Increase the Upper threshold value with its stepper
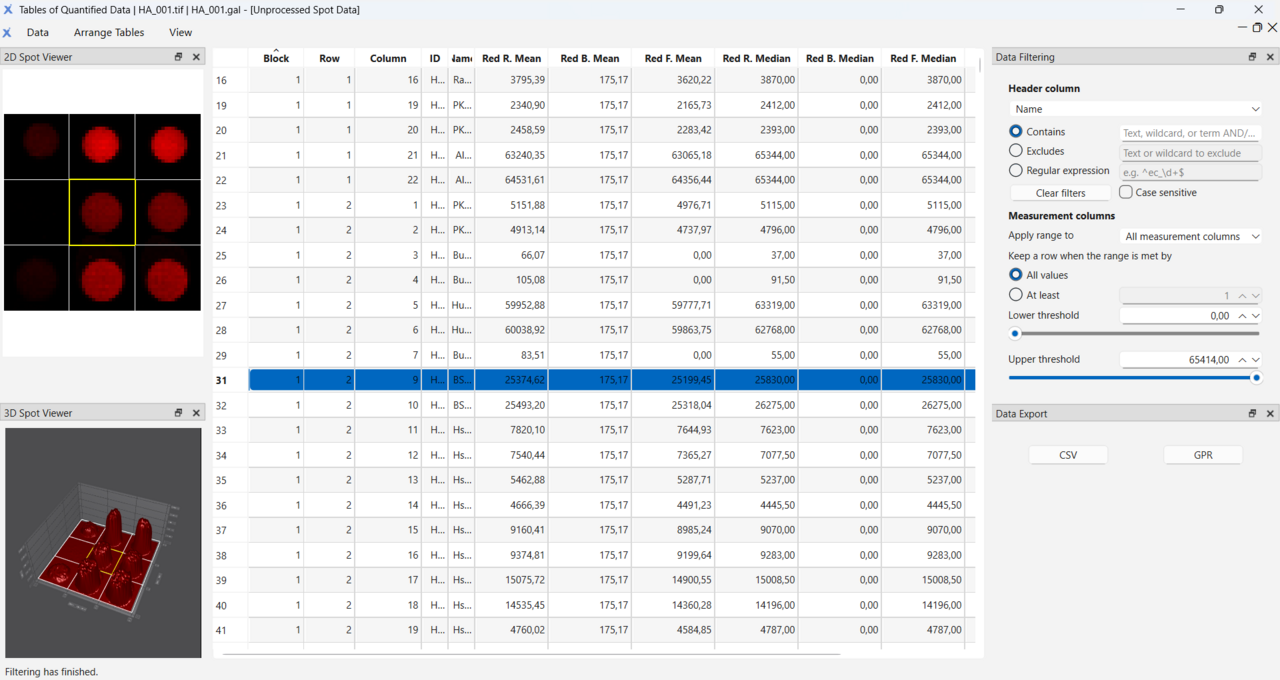Image resolution: width=1280 pixels, height=680 pixels. tap(1242, 359)
